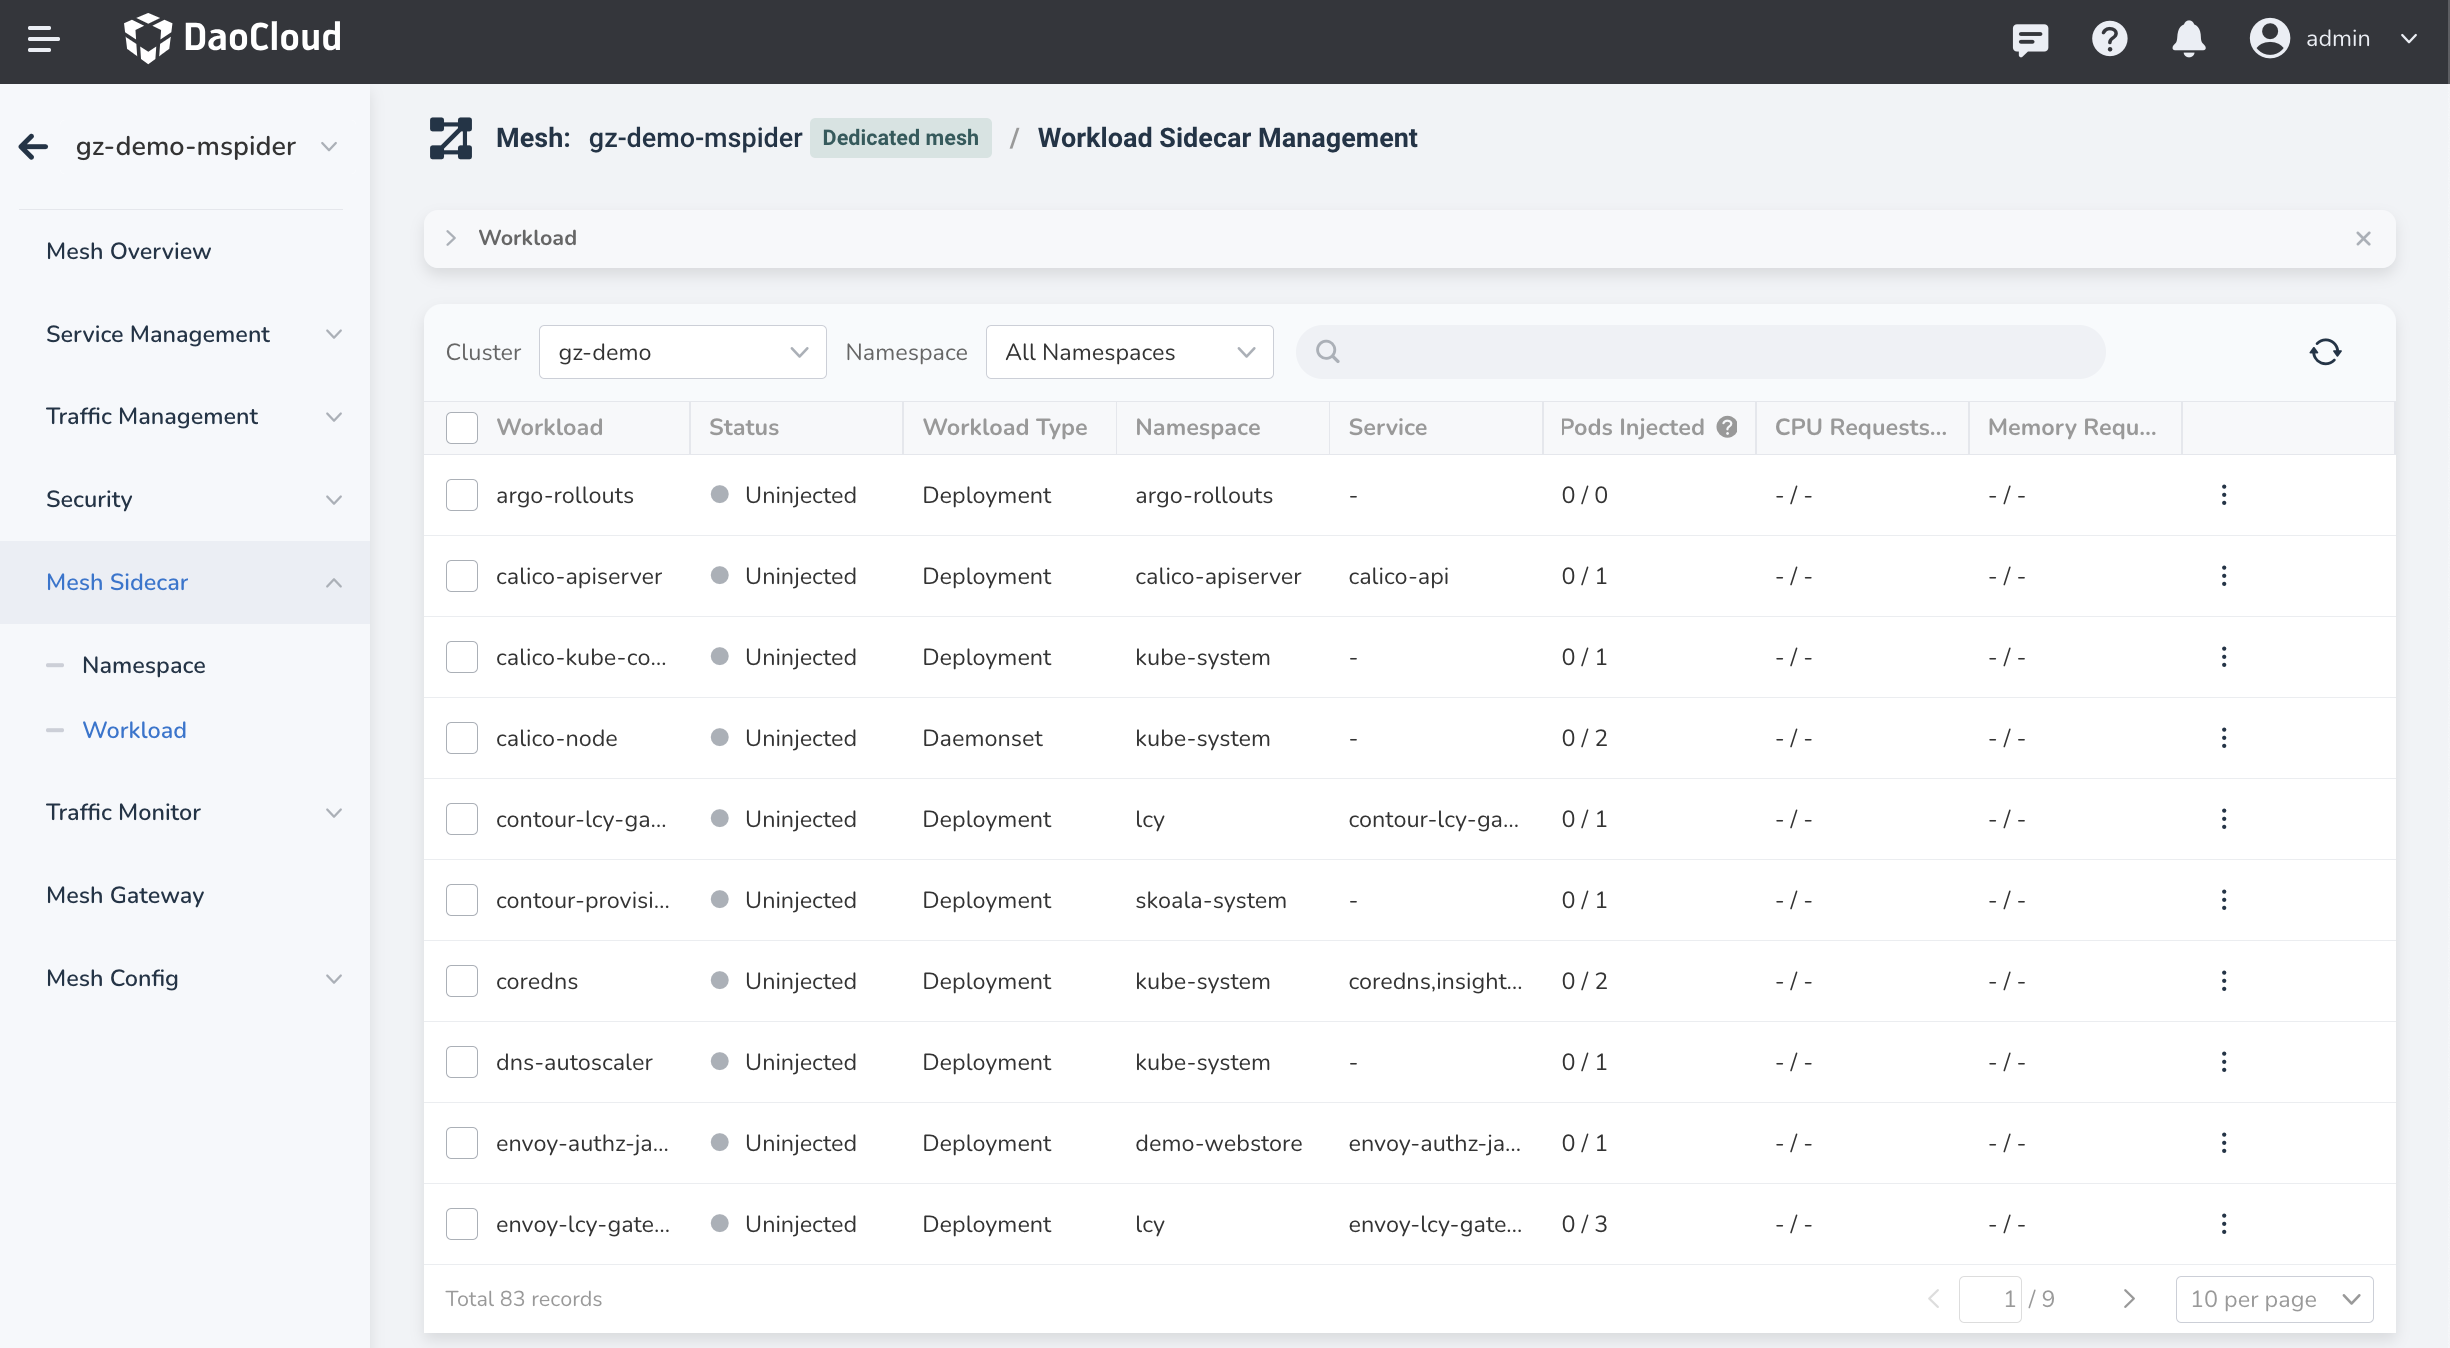Open actions menu for coredns row
The width and height of the screenshot is (2450, 1348).
click(x=2224, y=981)
